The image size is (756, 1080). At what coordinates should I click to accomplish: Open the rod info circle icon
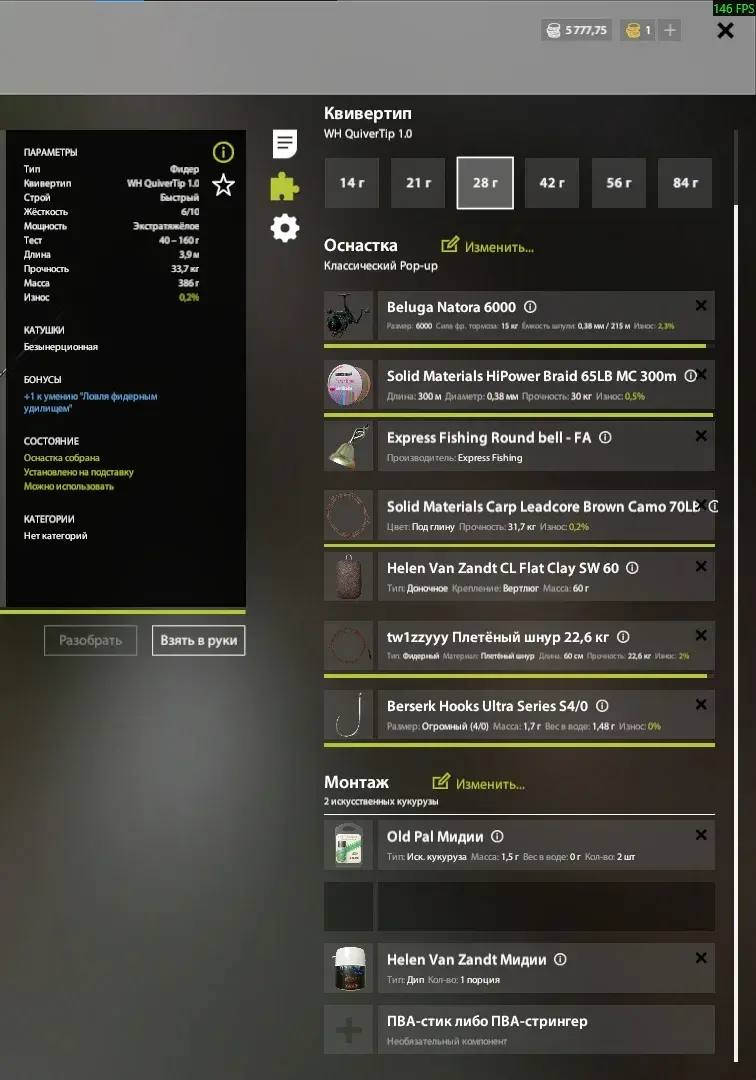point(223,152)
